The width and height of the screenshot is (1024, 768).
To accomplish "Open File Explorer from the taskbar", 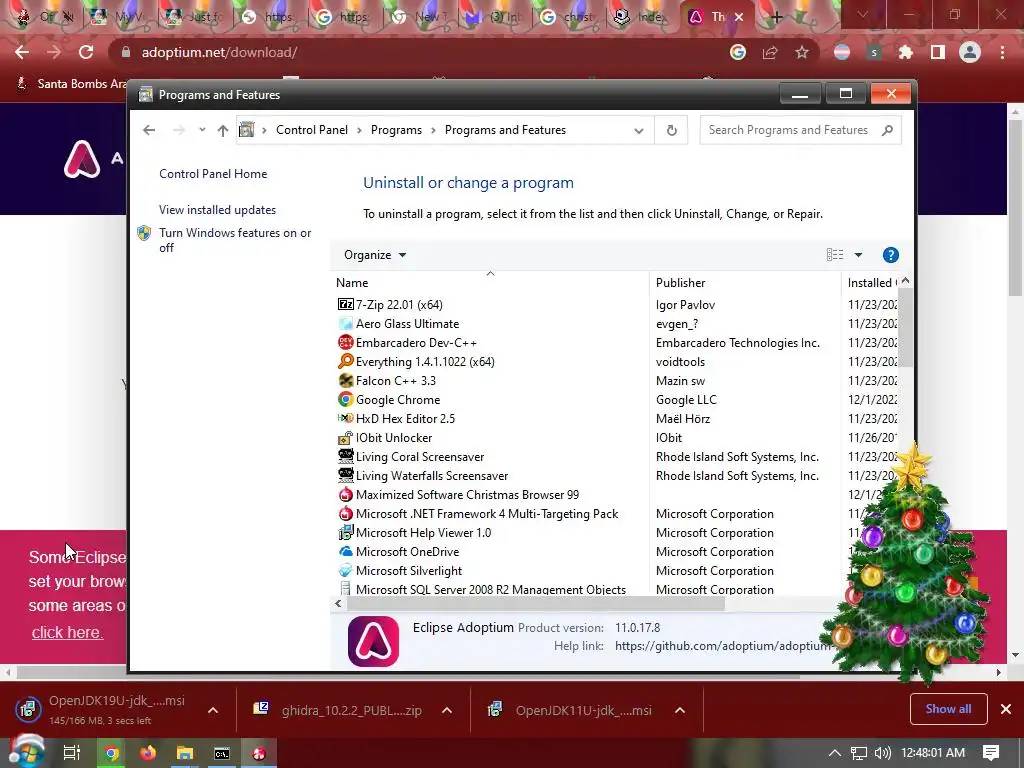I will pyautogui.click(x=185, y=753).
